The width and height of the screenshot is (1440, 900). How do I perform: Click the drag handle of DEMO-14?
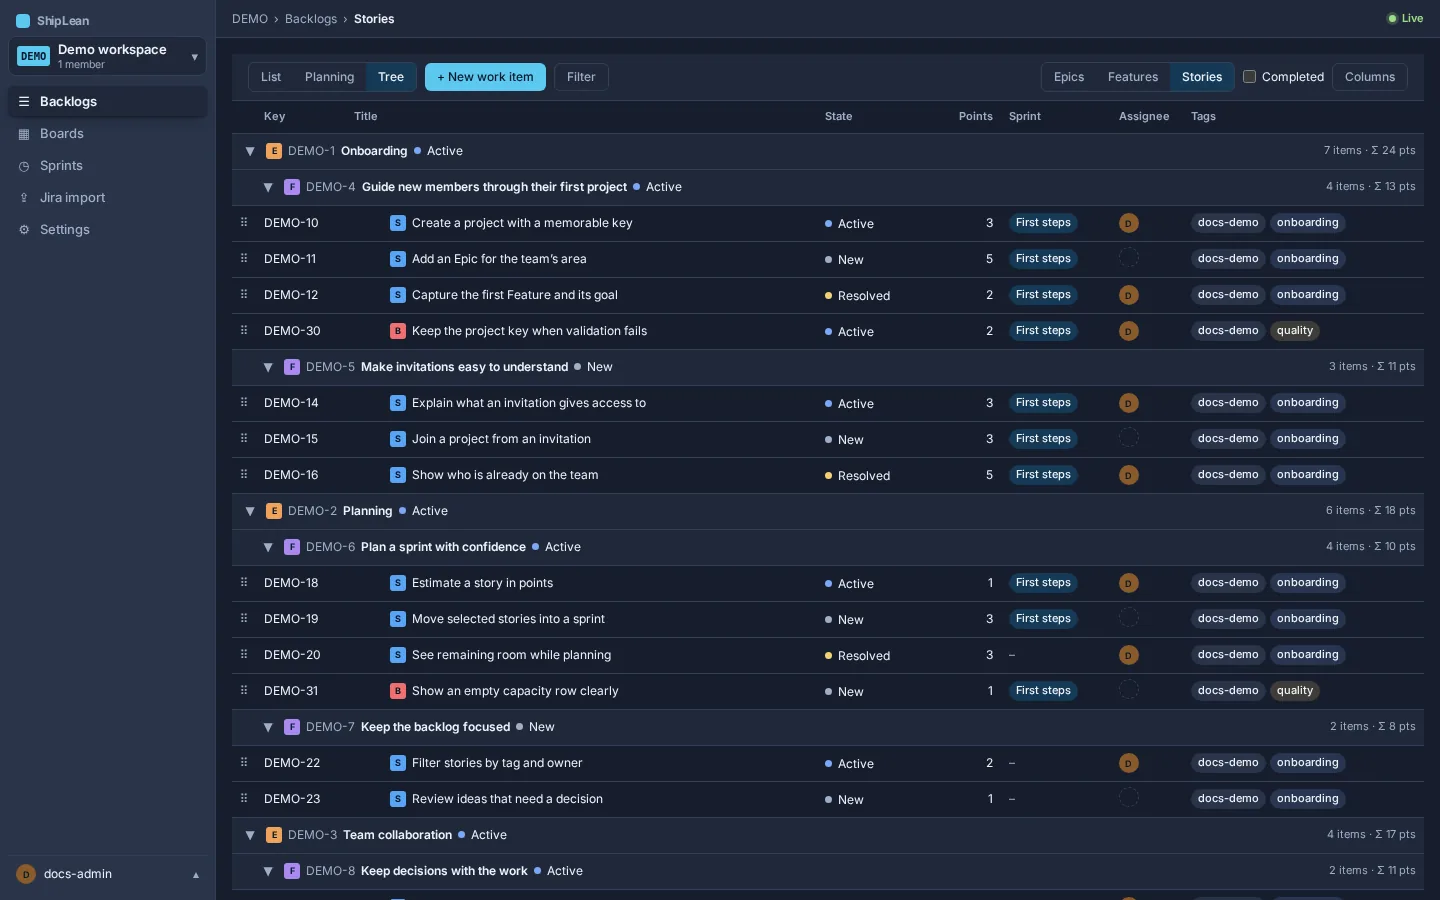(244, 402)
